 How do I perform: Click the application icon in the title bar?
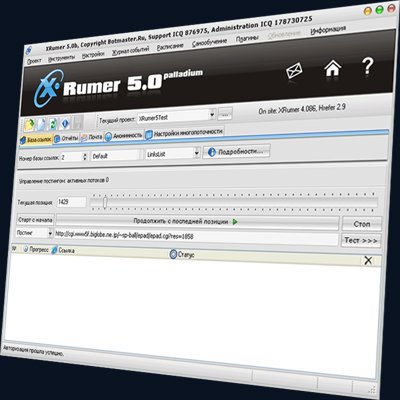[x=29, y=50]
